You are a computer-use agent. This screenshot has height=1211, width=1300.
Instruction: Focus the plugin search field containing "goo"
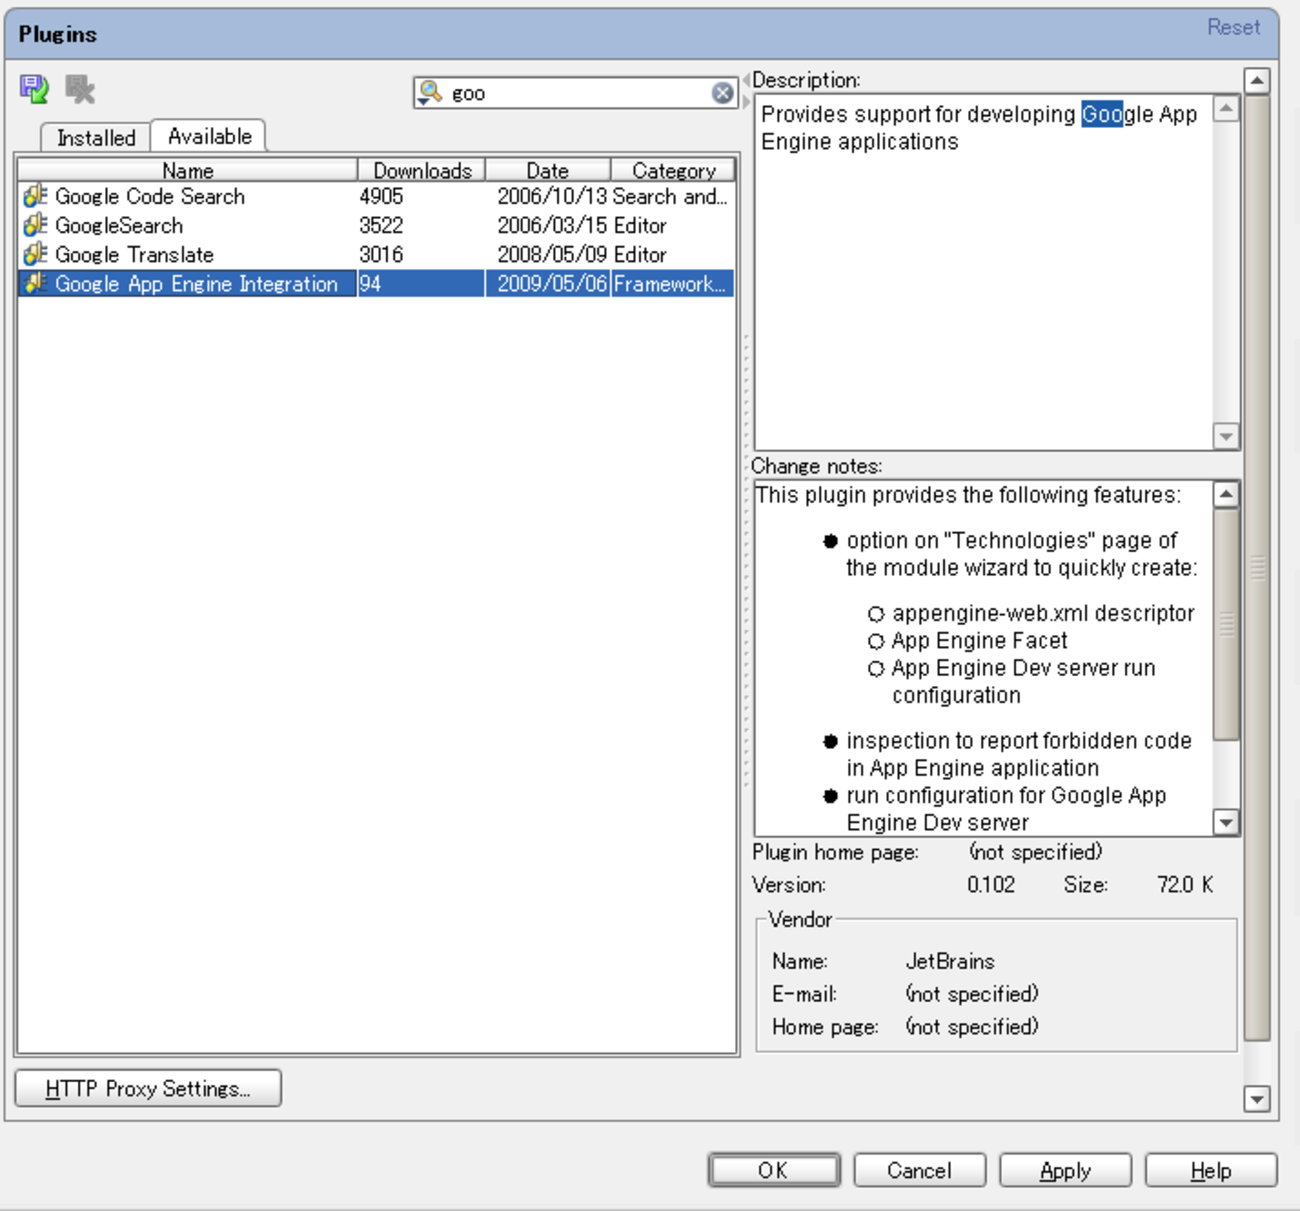[578, 93]
